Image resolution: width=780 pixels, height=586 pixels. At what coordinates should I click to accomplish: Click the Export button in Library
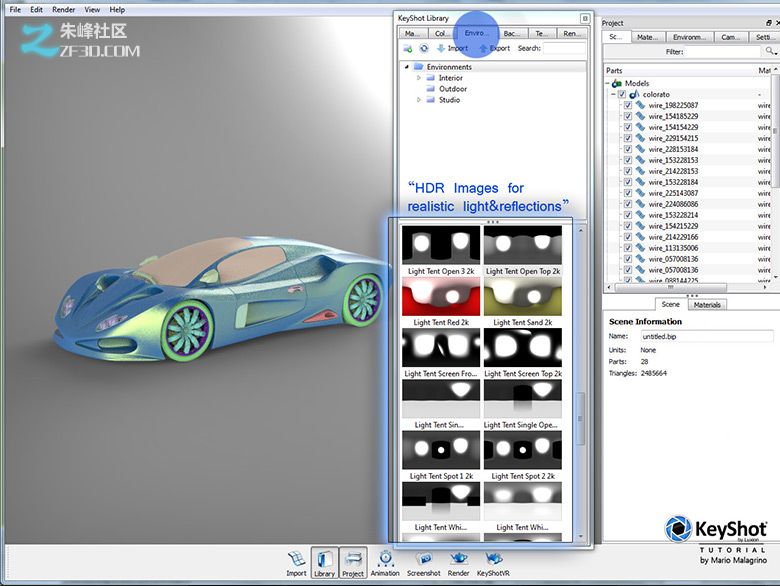494,48
